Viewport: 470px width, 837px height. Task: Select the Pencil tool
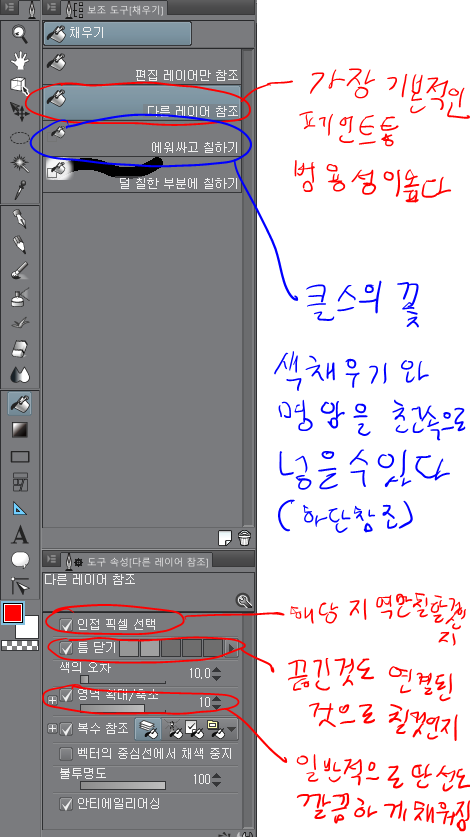coord(20,245)
